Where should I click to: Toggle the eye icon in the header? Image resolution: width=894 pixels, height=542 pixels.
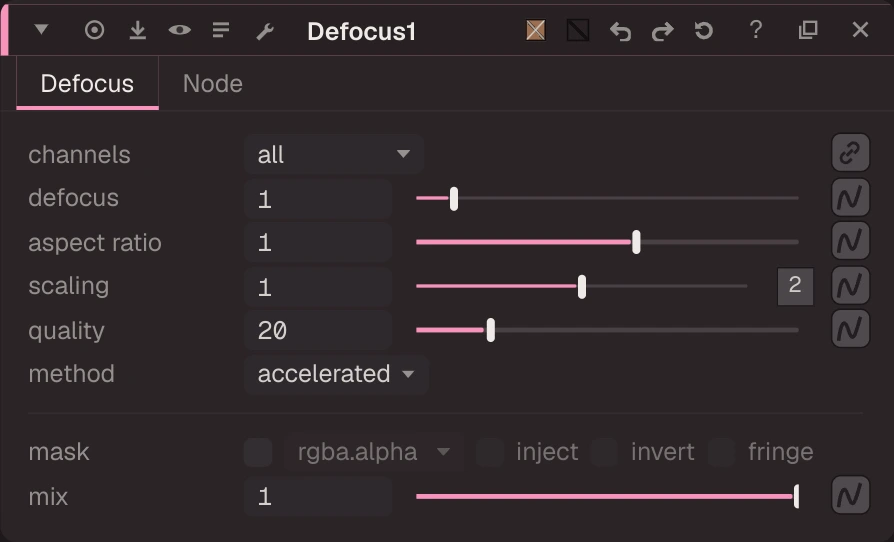click(180, 30)
